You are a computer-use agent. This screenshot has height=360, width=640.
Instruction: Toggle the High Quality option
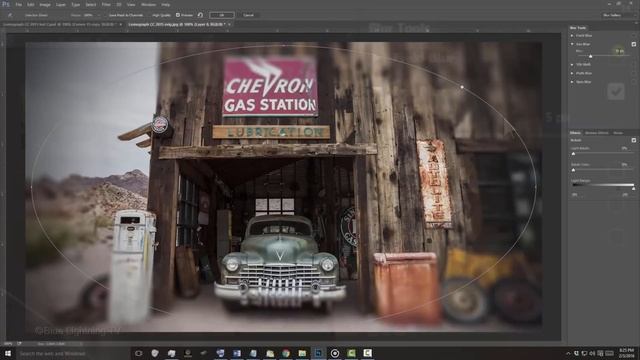[161, 15]
